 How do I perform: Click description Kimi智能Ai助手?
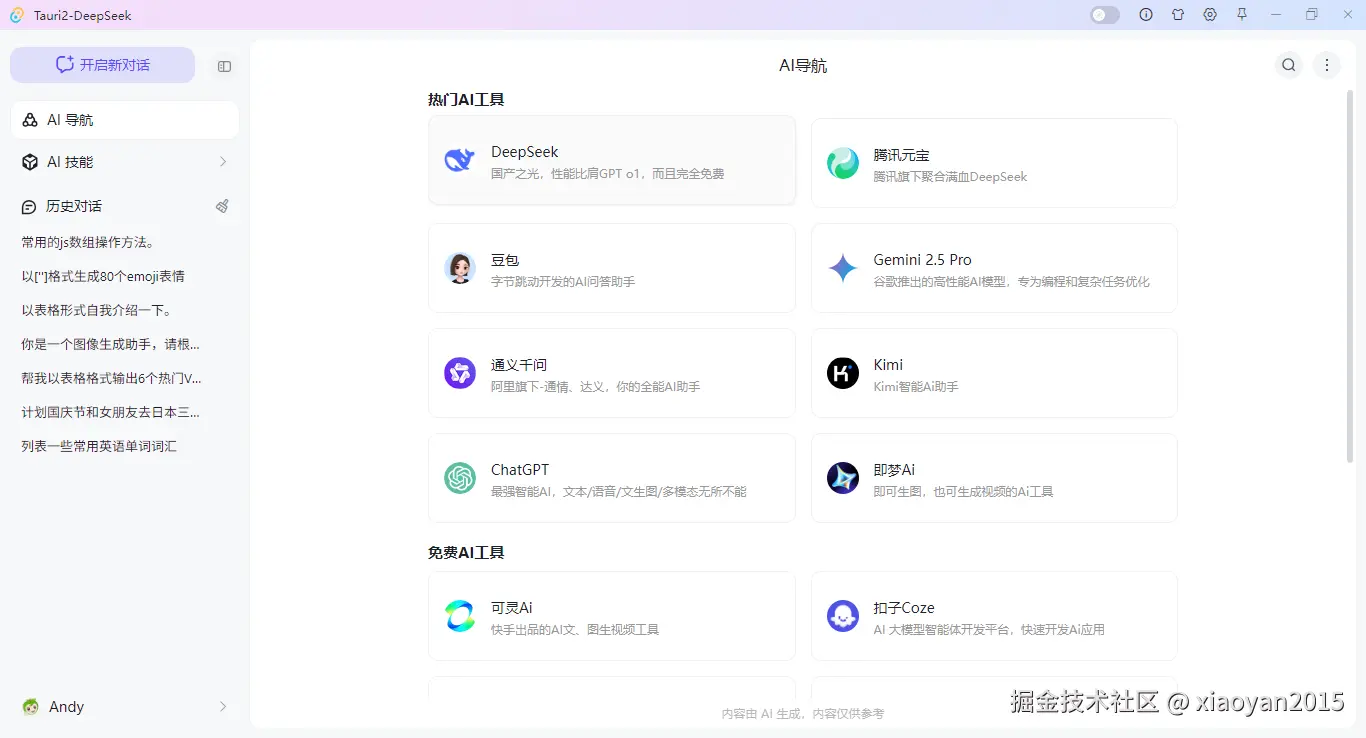pyautogui.click(x=916, y=387)
